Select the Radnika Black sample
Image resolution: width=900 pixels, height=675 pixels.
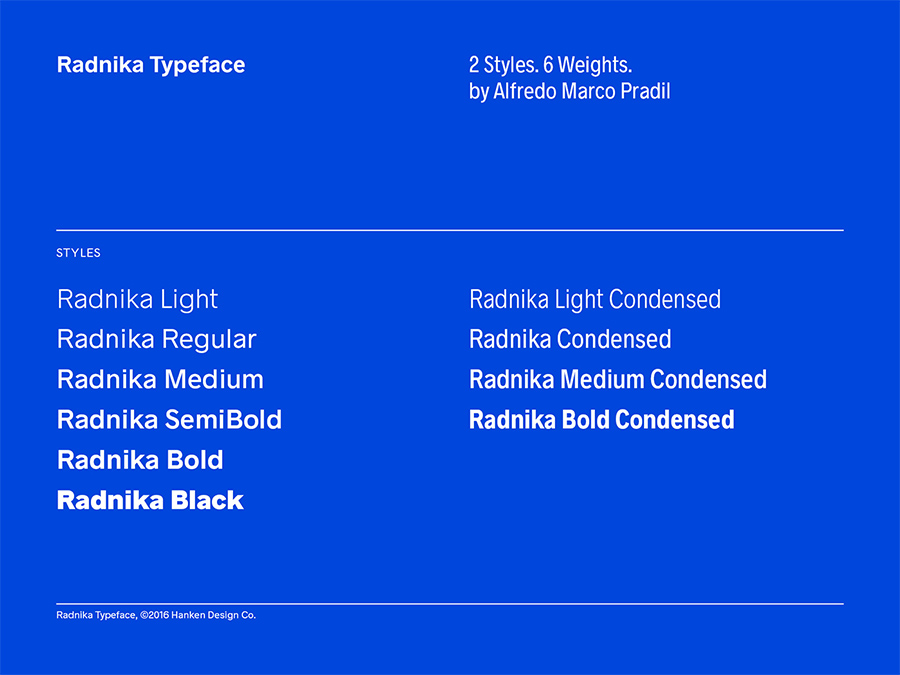pos(150,501)
